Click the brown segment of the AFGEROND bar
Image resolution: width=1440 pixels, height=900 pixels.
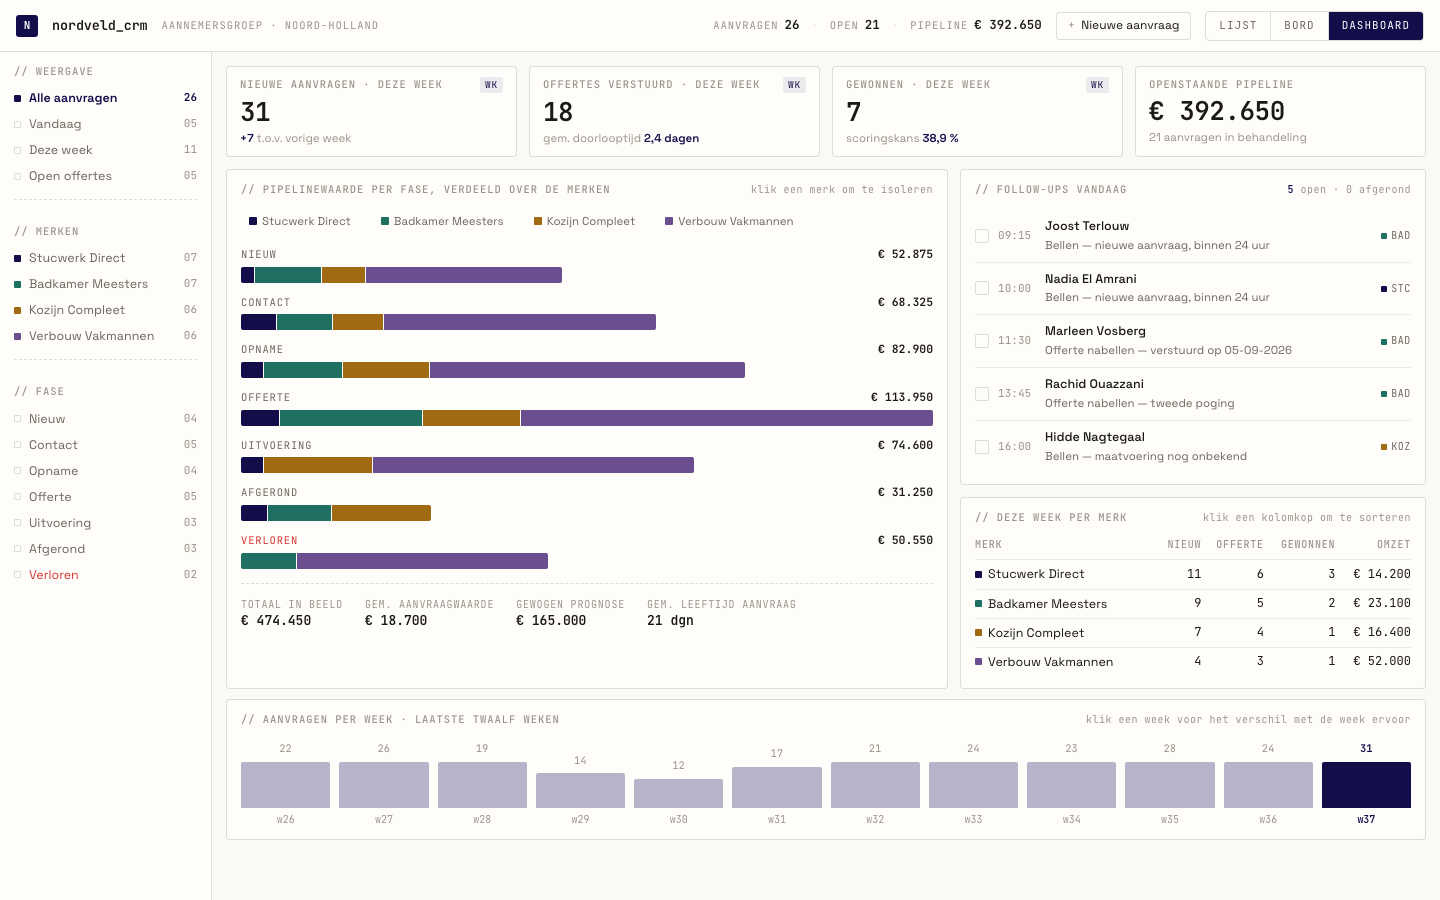pos(381,513)
